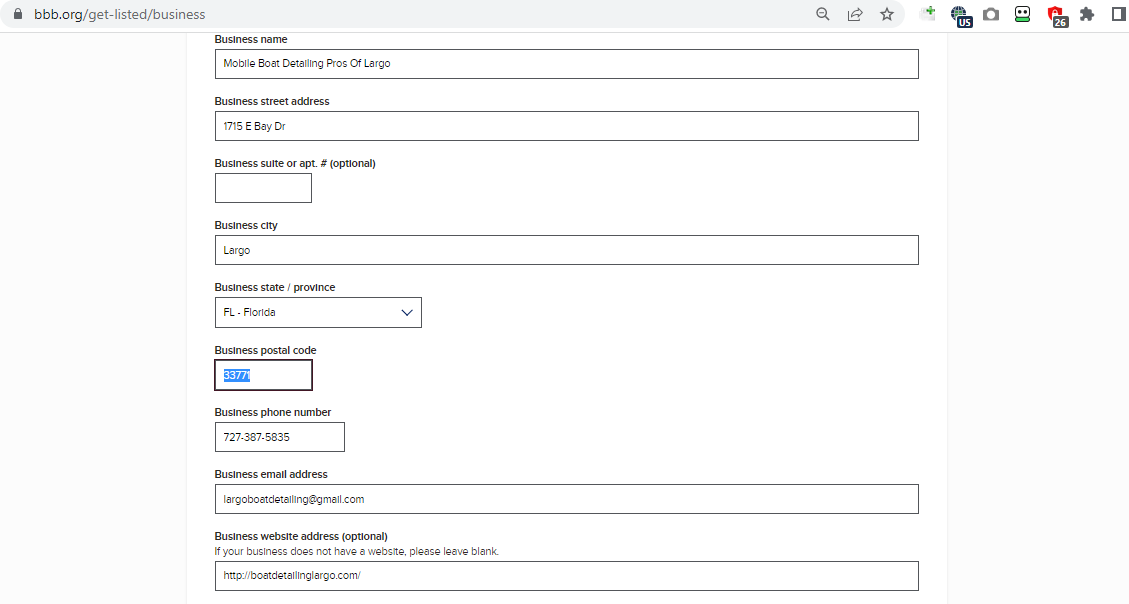Click the Business website address field
Image resolution: width=1129 pixels, height=604 pixels.
tap(567, 576)
